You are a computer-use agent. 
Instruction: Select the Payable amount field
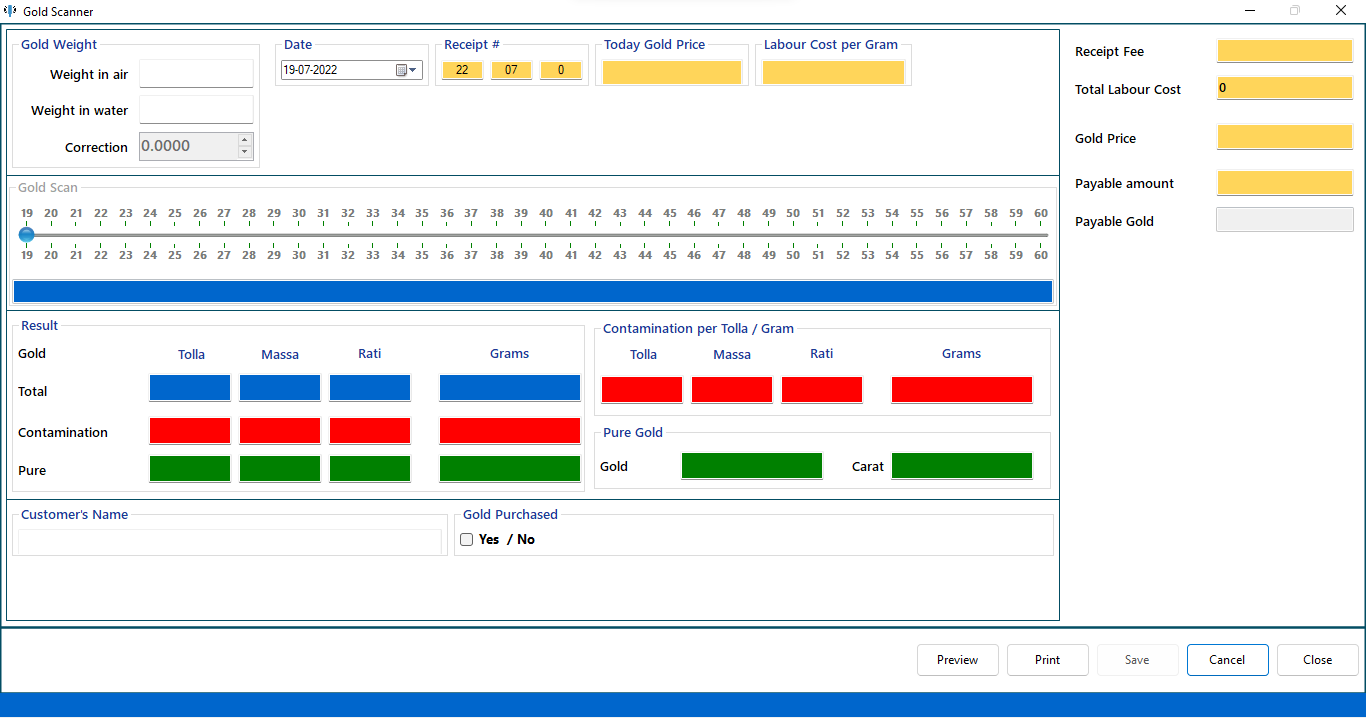(x=1284, y=183)
